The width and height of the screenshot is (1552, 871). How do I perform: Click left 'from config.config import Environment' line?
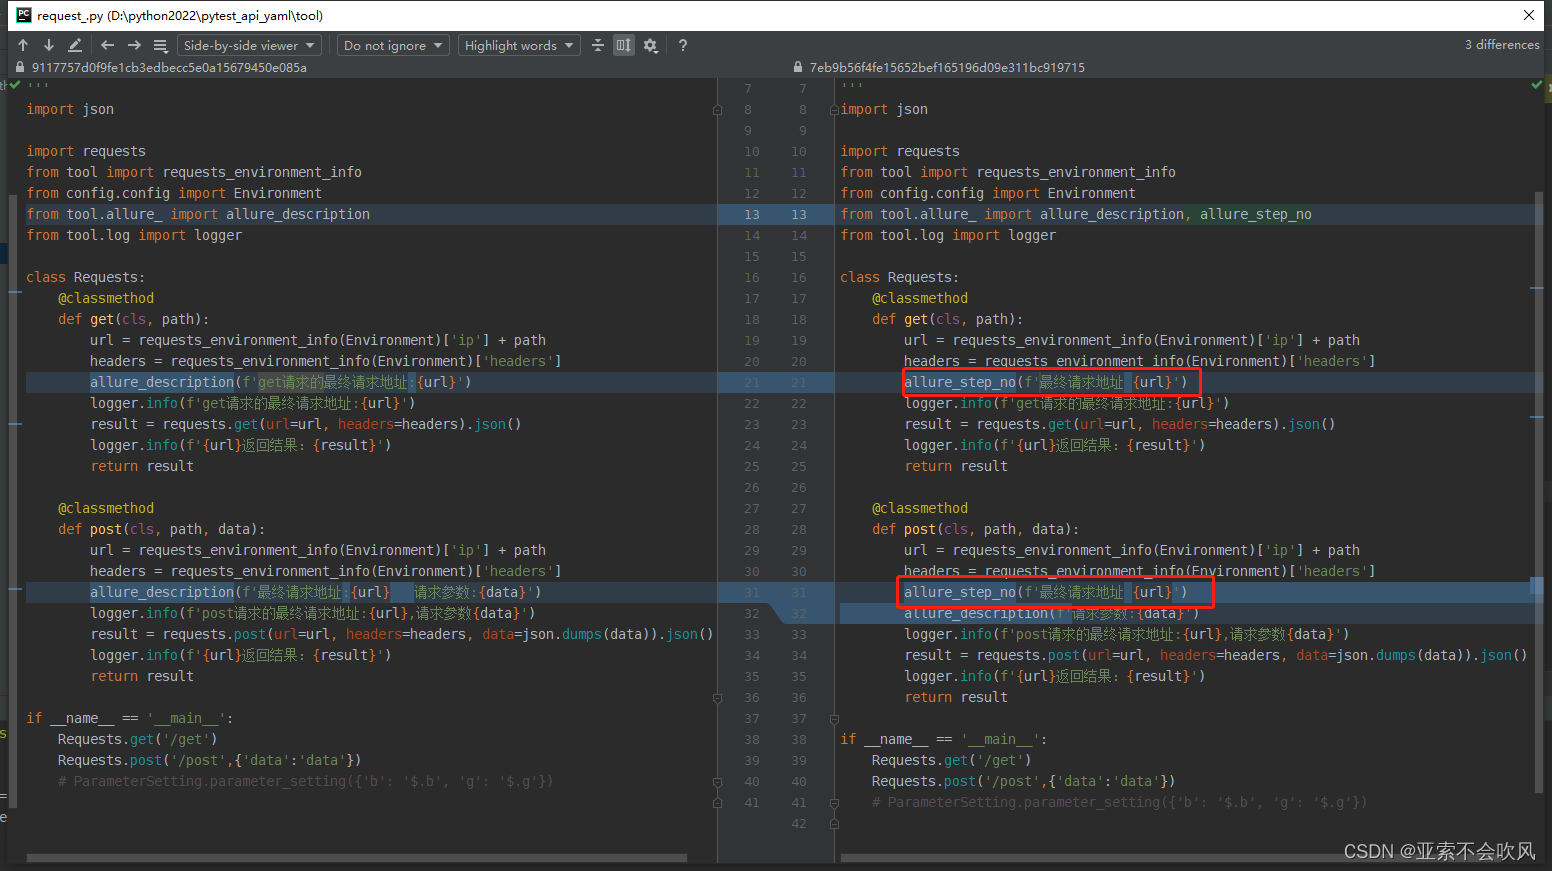(174, 193)
